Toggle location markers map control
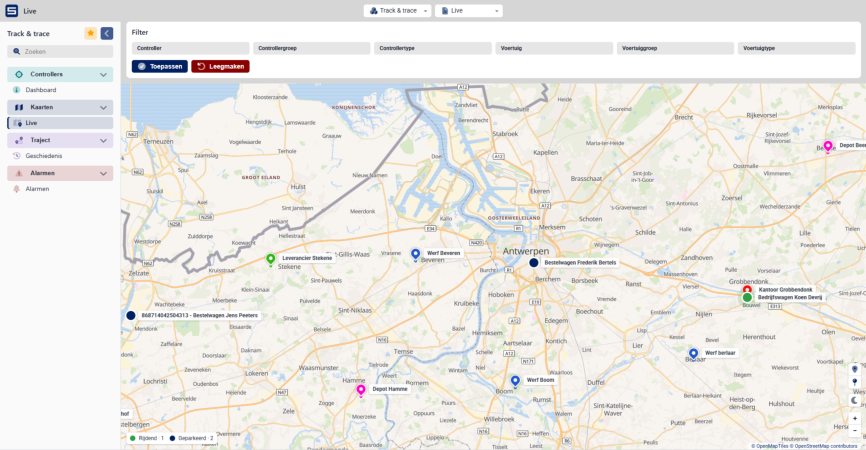The width and height of the screenshot is (866, 450). 855,369
